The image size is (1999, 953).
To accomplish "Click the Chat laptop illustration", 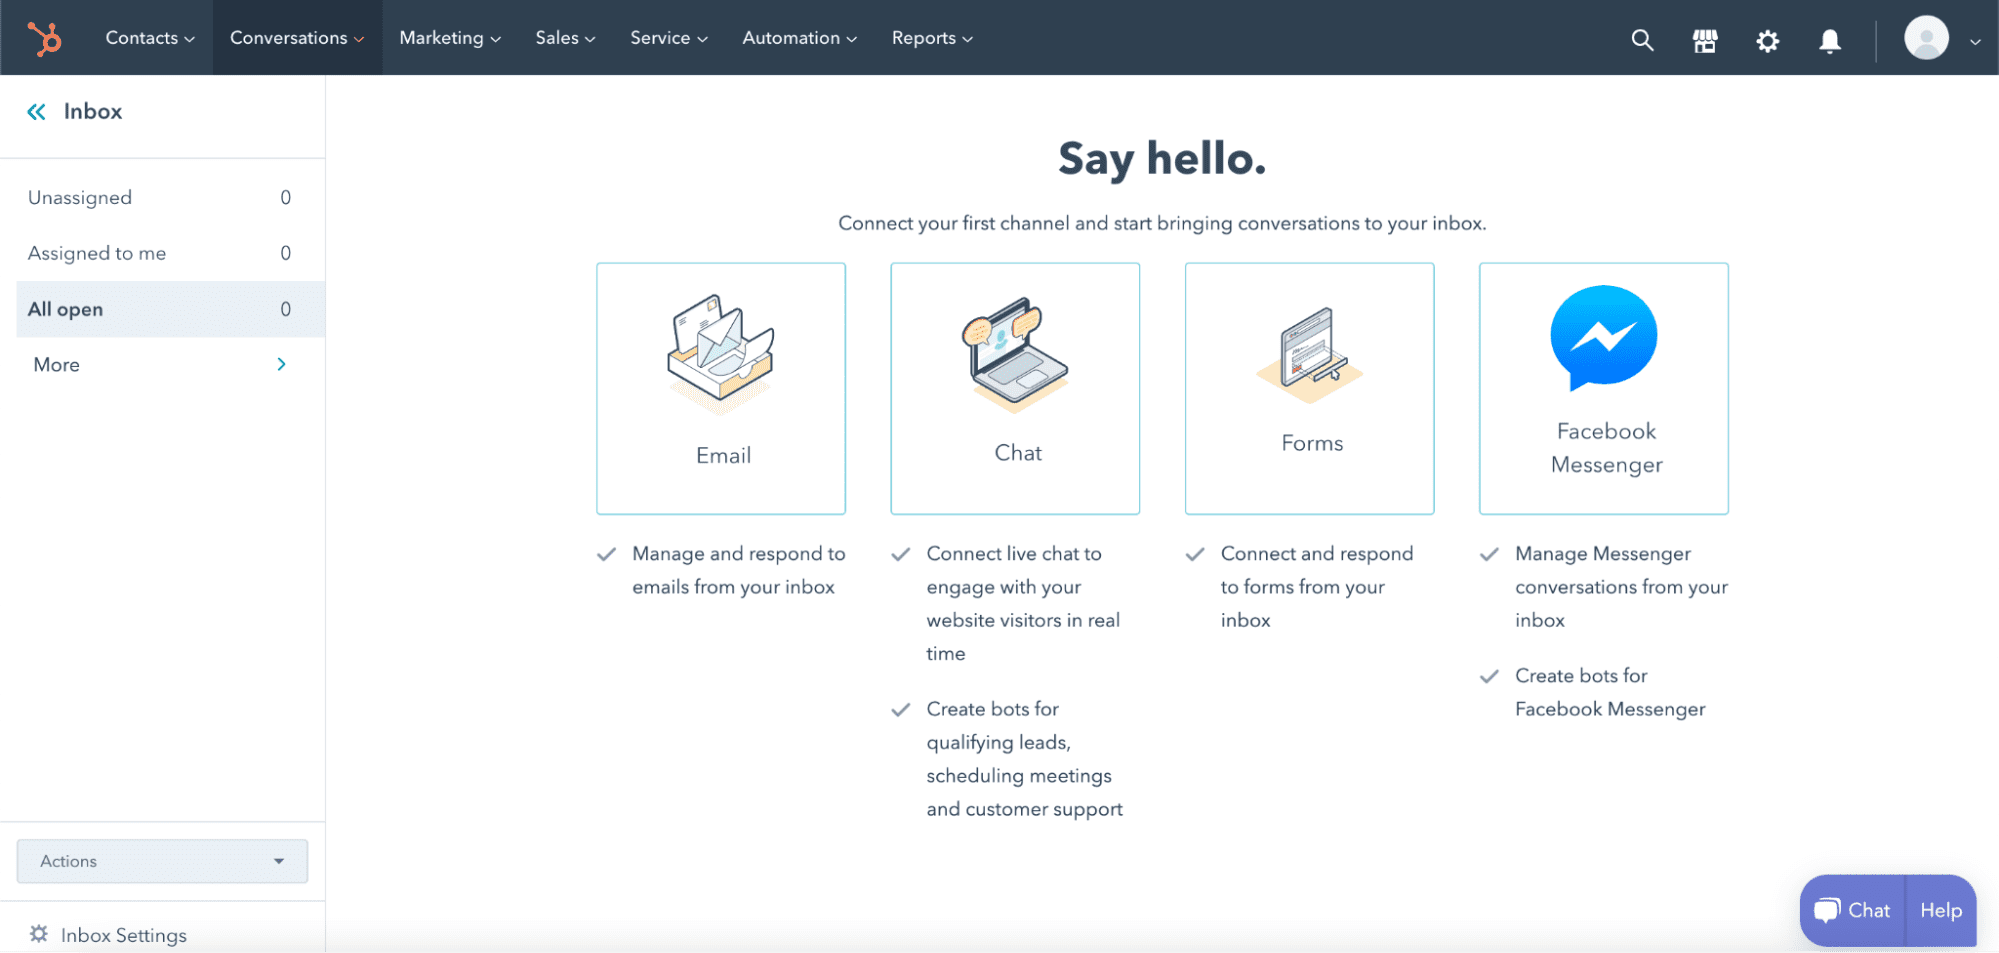I will click(x=1015, y=353).
